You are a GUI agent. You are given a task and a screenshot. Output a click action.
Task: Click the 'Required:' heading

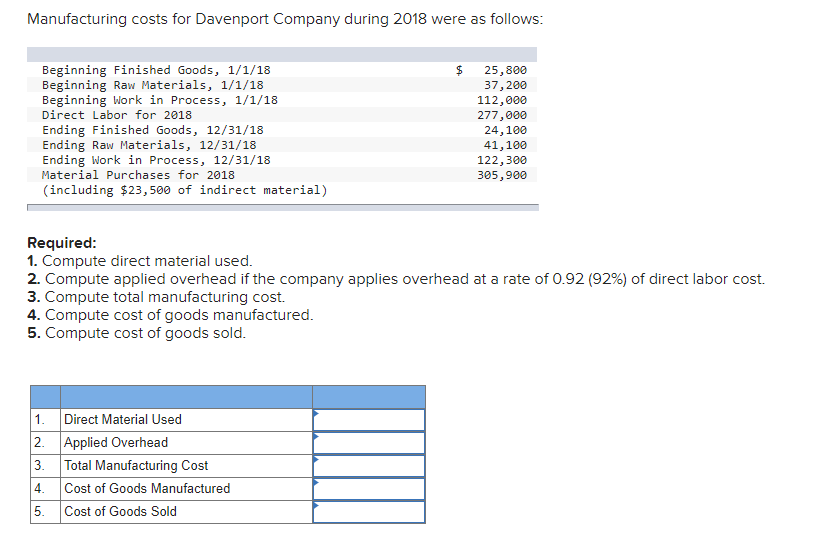tap(62, 243)
